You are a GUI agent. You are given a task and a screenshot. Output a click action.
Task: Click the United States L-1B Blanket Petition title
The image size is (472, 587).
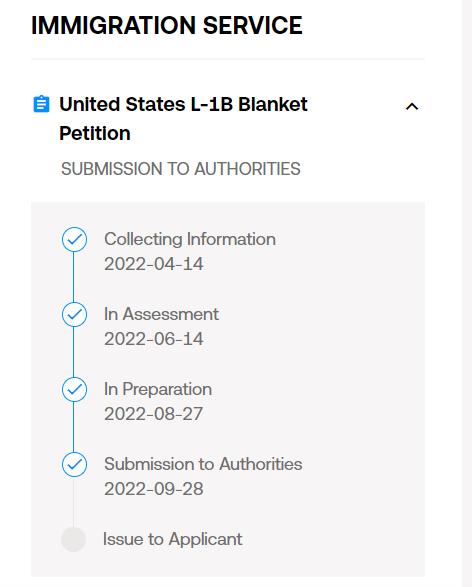click(183, 119)
